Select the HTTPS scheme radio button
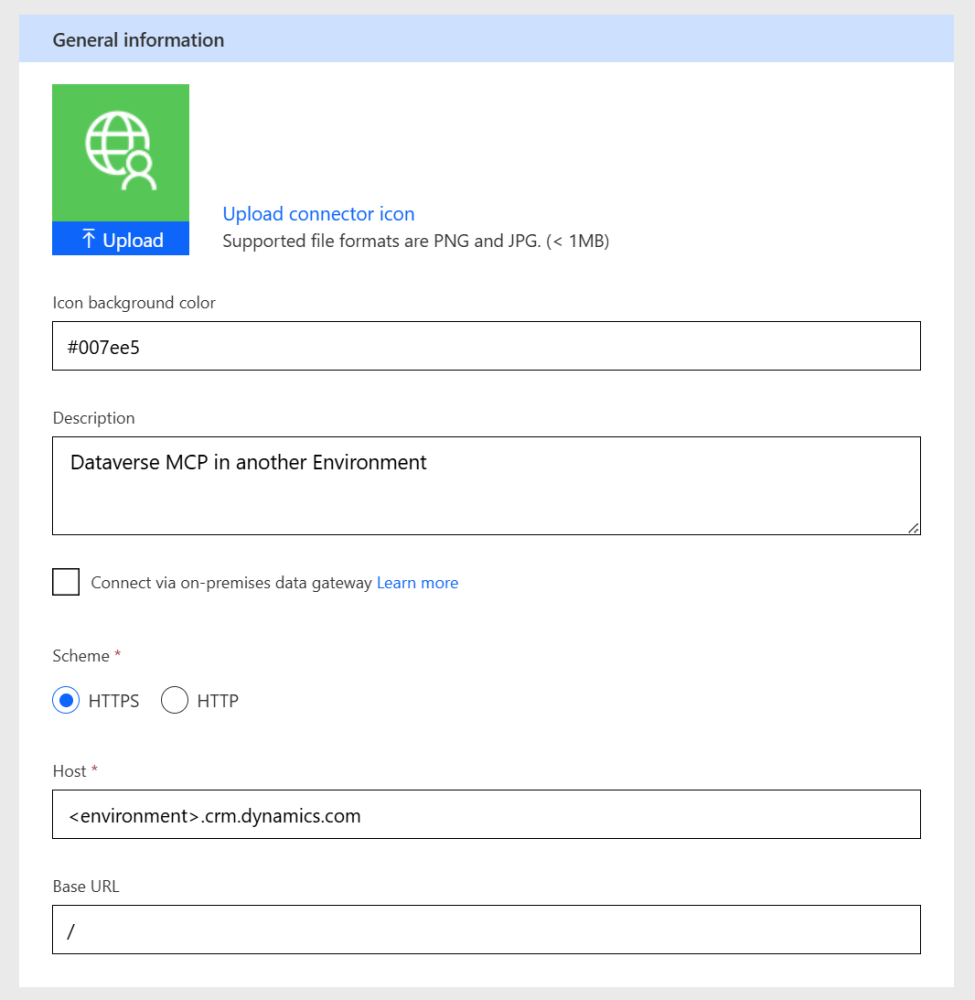975x1000 pixels. (66, 701)
